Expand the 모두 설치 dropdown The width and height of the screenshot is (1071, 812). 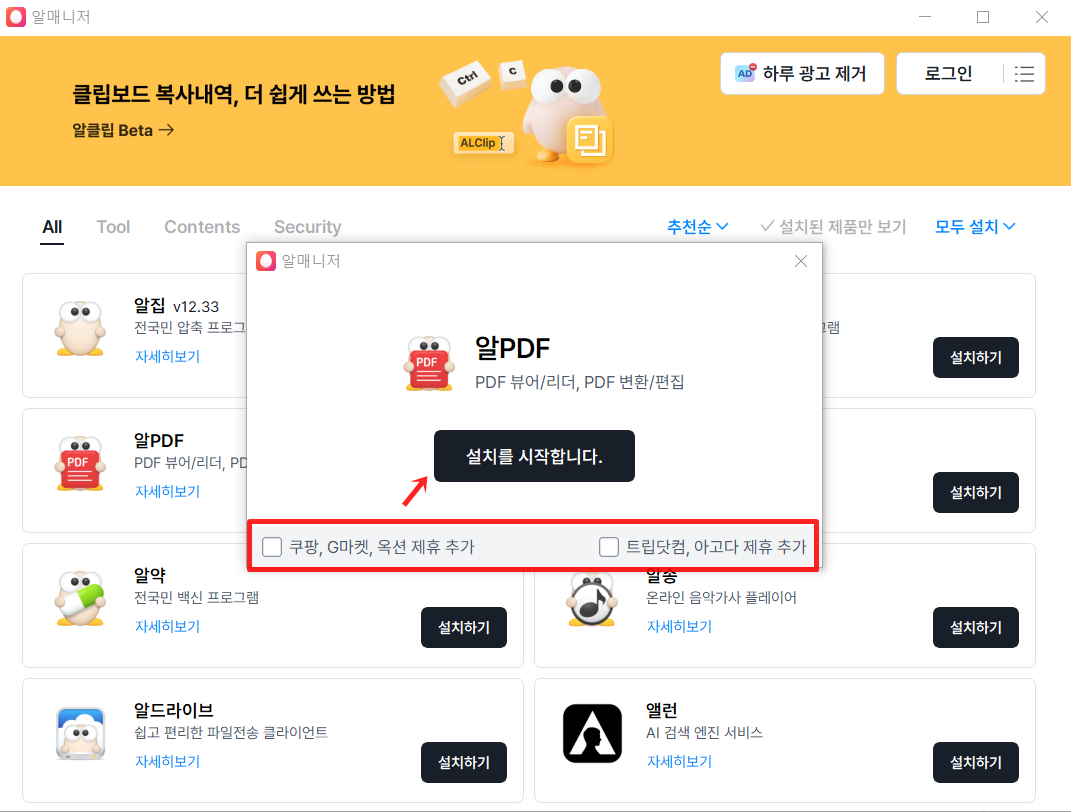(975, 227)
